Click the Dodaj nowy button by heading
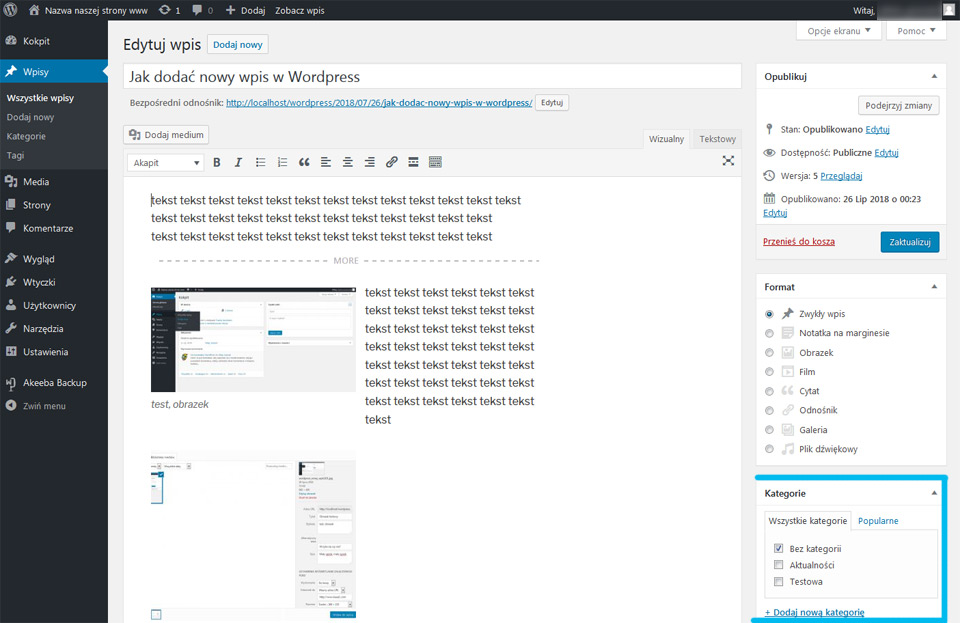The height and width of the screenshot is (623, 960). coord(238,45)
